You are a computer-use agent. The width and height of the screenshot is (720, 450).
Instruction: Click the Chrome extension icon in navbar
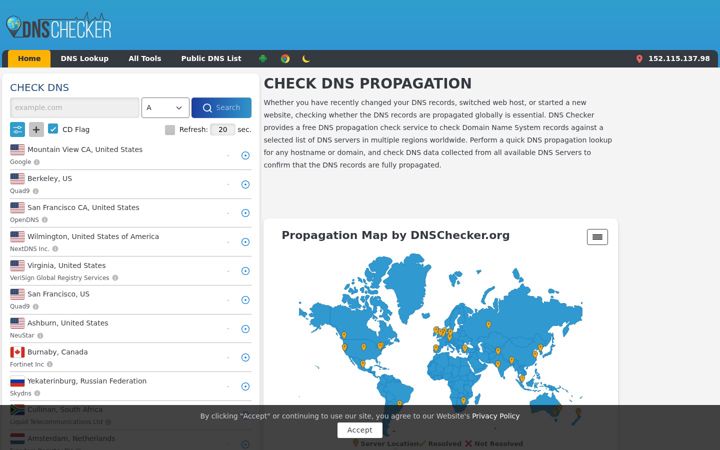coord(285,58)
